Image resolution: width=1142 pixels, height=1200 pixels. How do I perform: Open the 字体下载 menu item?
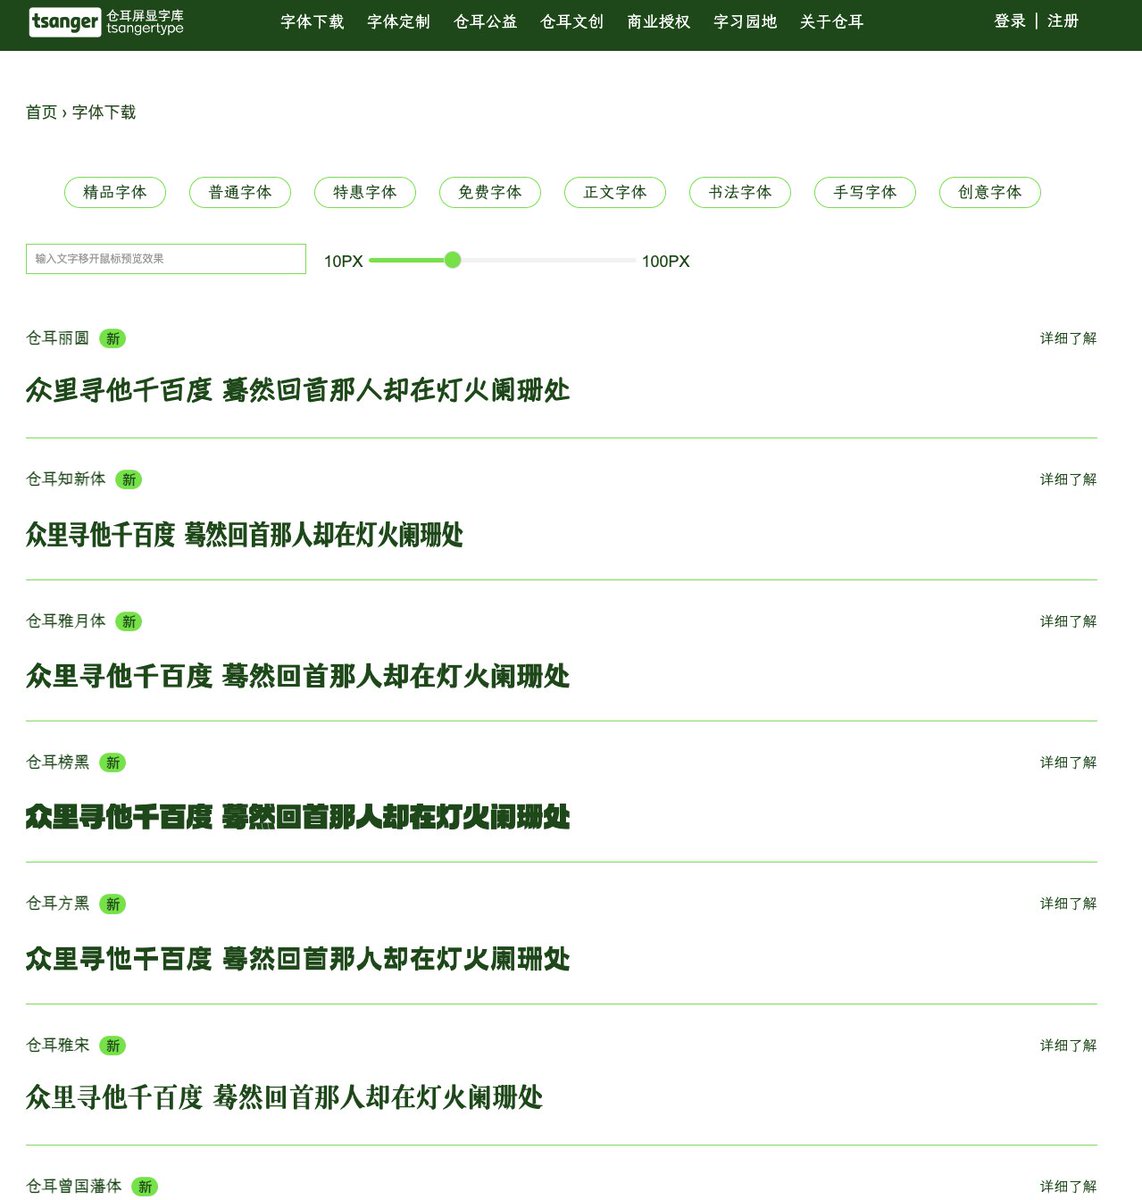pyautogui.click(x=311, y=21)
